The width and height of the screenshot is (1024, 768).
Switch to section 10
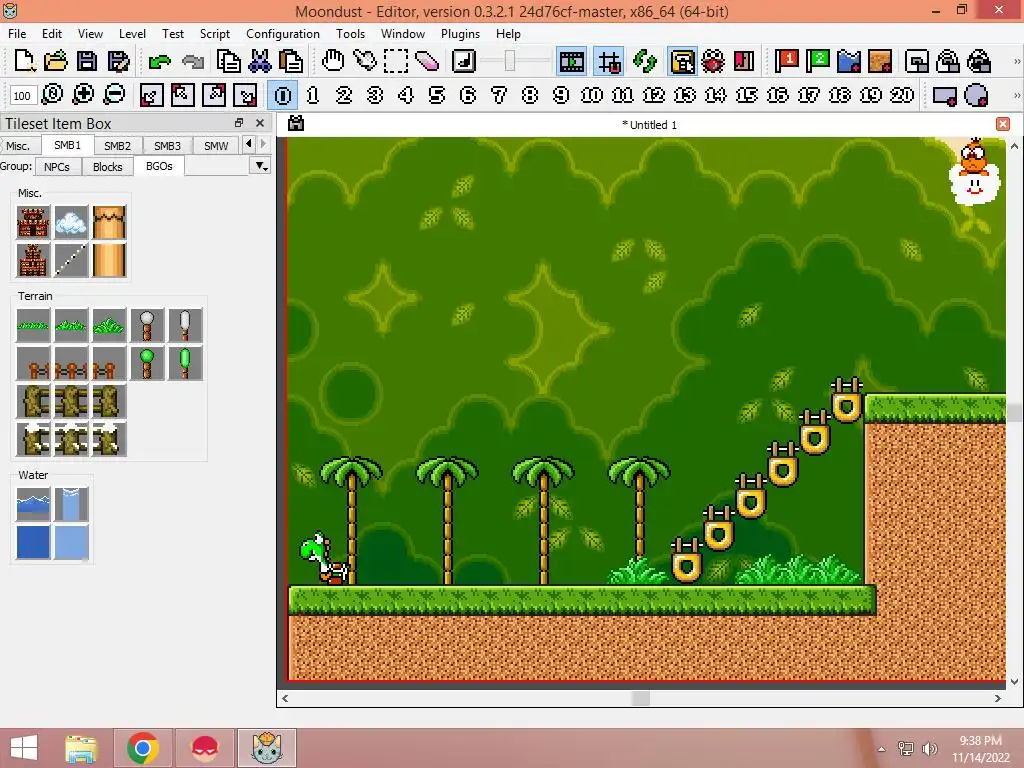(x=592, y=95)
